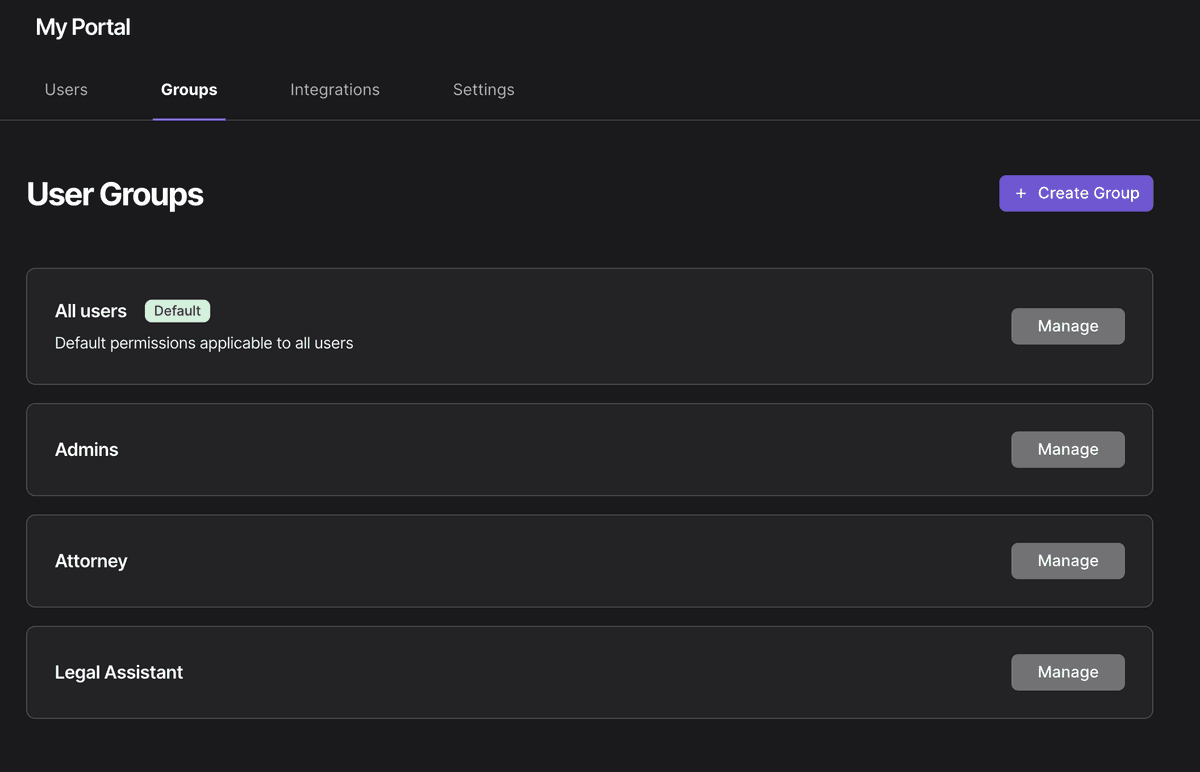Go to the Settings tab
The image size is (1200, 772).
[484, 90]
